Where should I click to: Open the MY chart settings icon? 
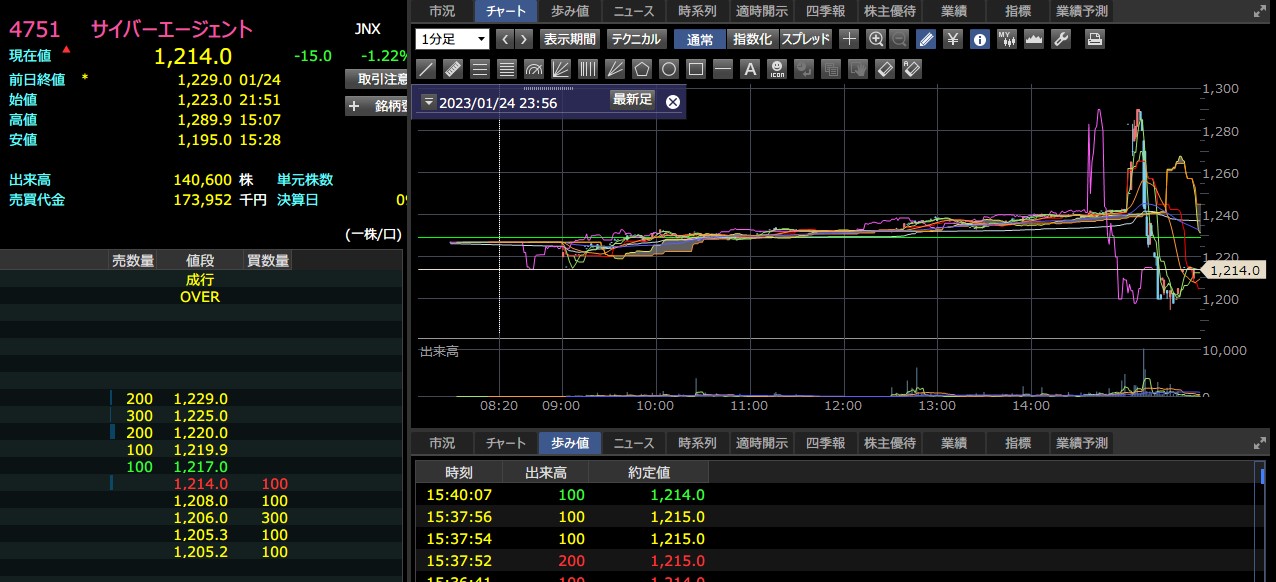pos(1007,39)
